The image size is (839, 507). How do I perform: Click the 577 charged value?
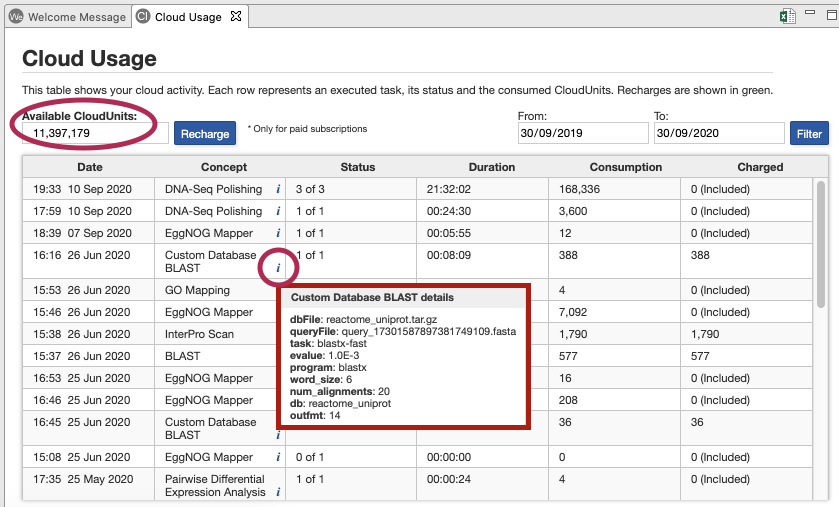(x=700, y=356)
